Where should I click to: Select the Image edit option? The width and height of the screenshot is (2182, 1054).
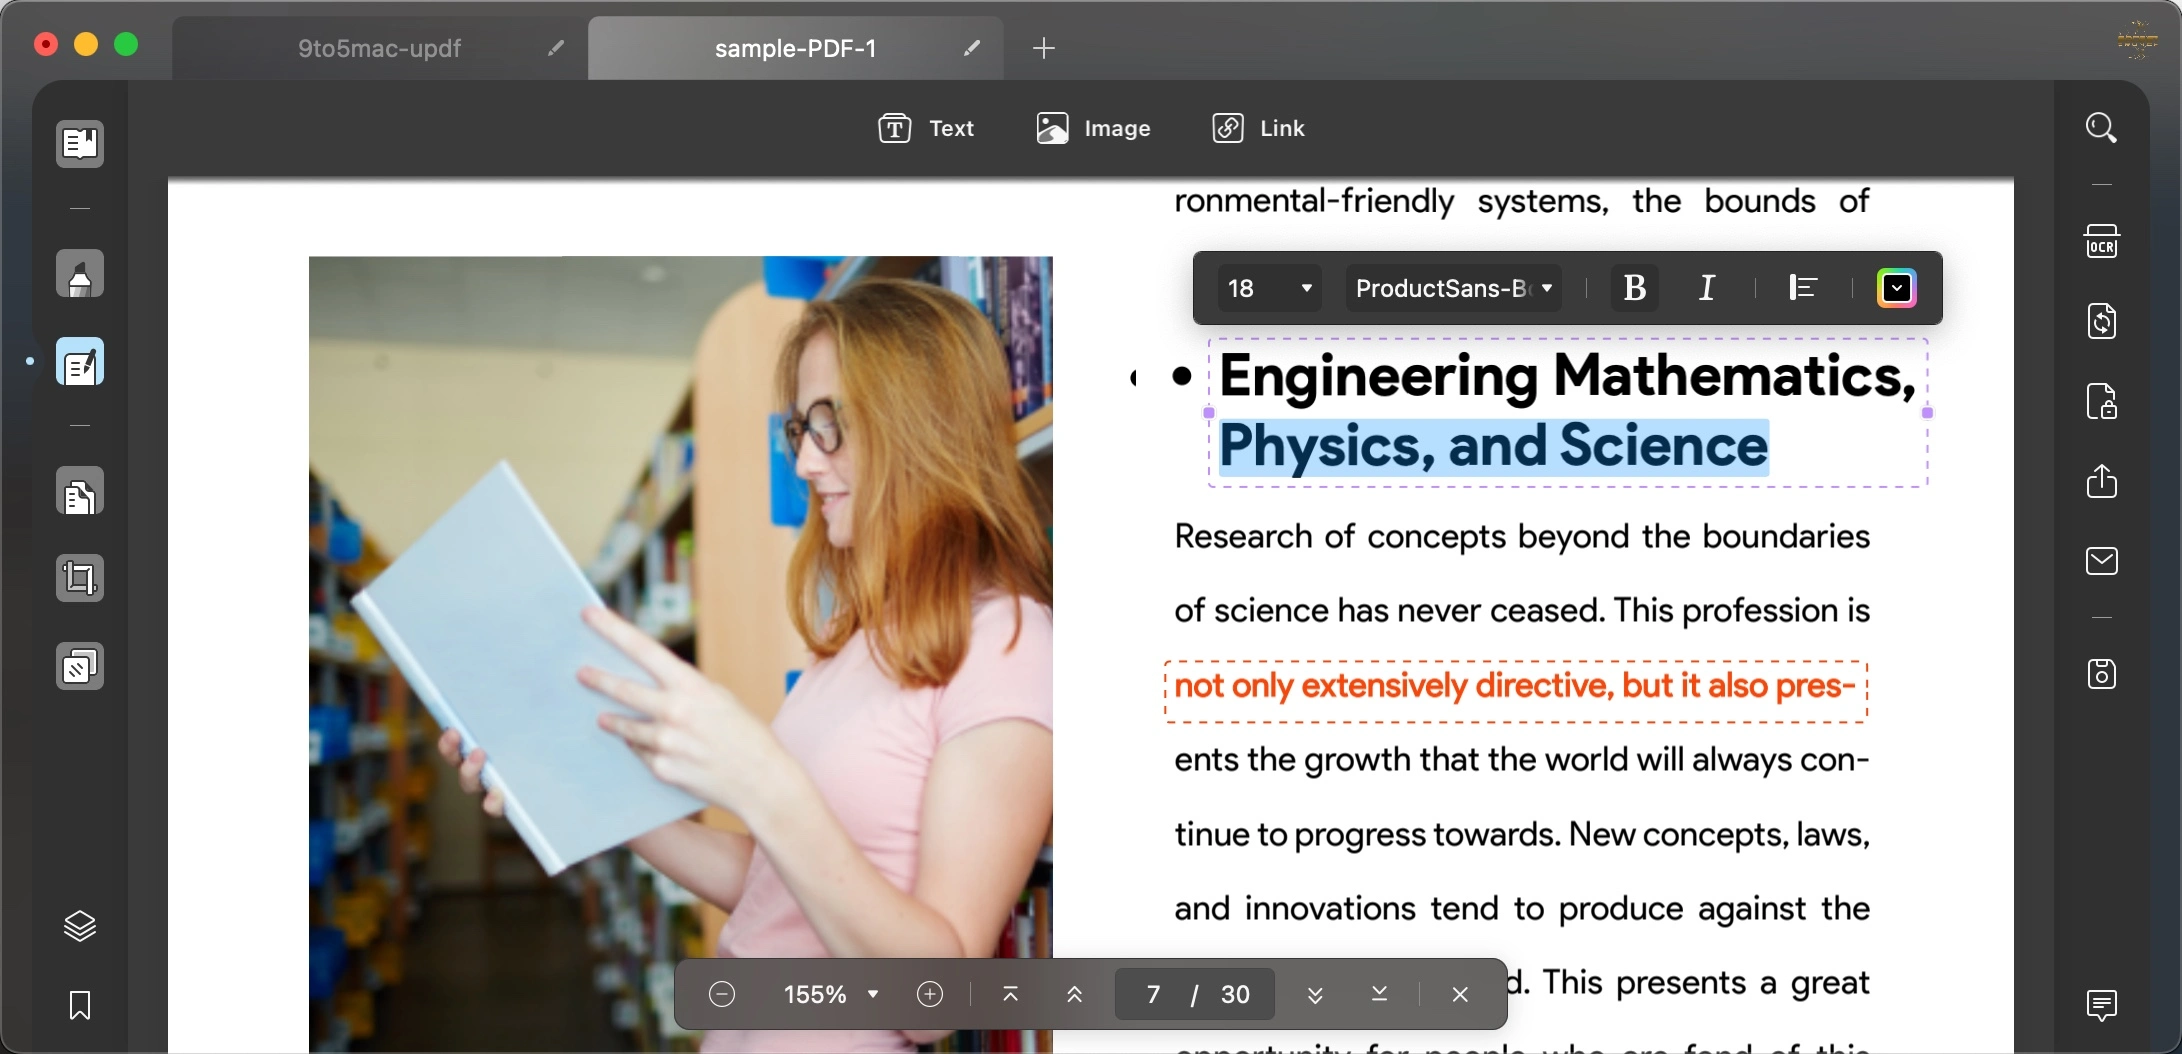[x=1093, y=128]
